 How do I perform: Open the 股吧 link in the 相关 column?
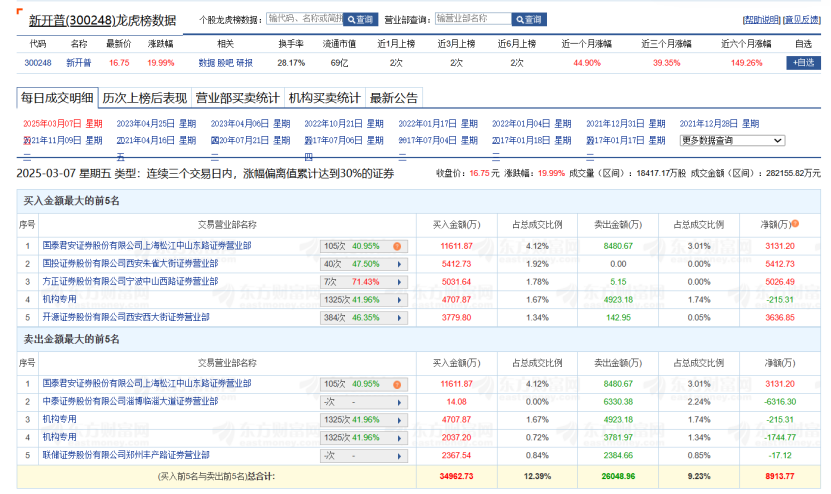coord(225,63)
